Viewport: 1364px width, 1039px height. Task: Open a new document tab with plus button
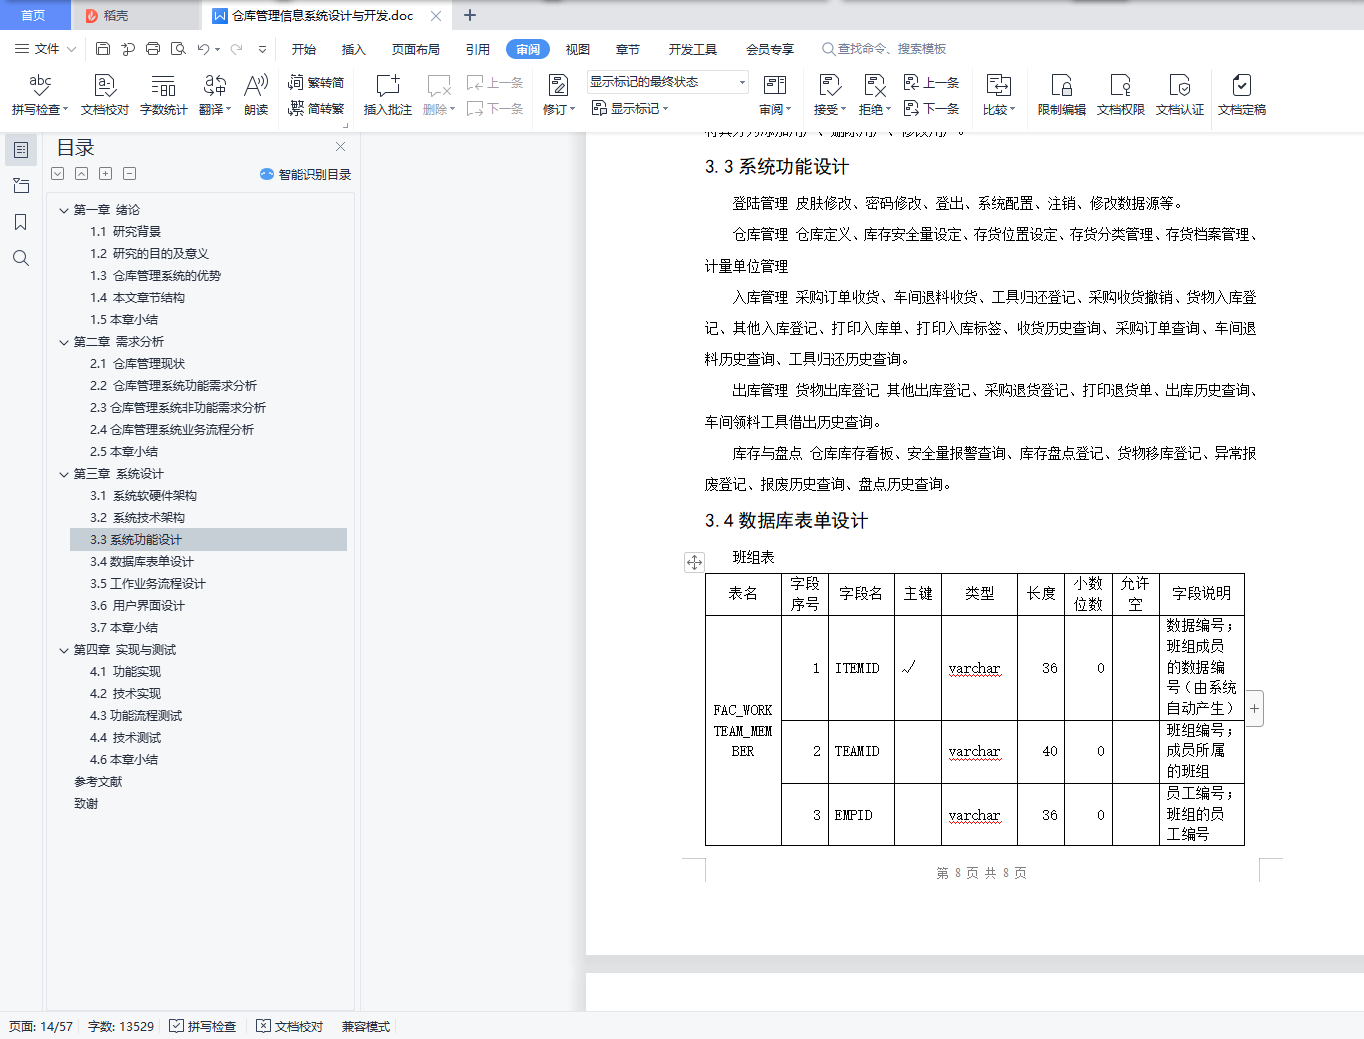pyautogui.click(x=470, y=15)
